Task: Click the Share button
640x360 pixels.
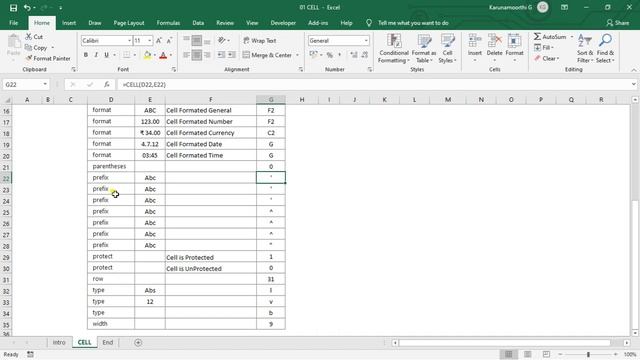Action: click(x=618, y=23)
